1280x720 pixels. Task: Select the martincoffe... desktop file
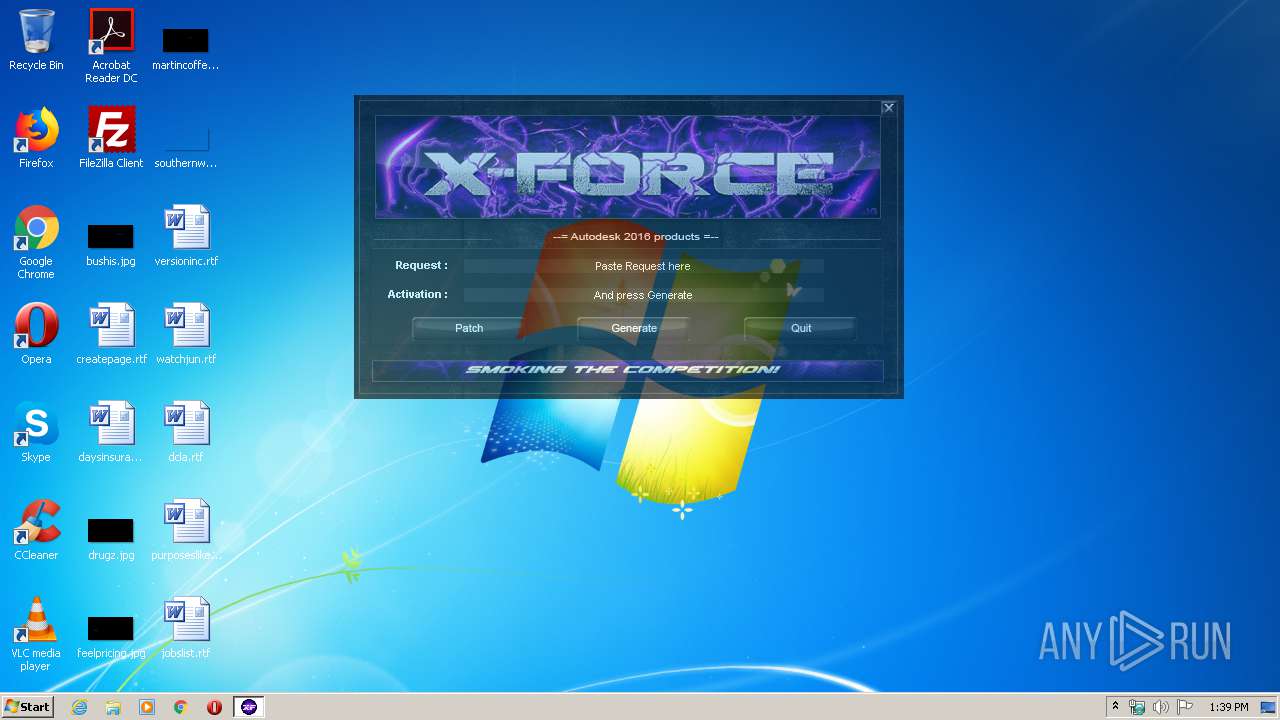pyautogui.click(x=185, y=50)
